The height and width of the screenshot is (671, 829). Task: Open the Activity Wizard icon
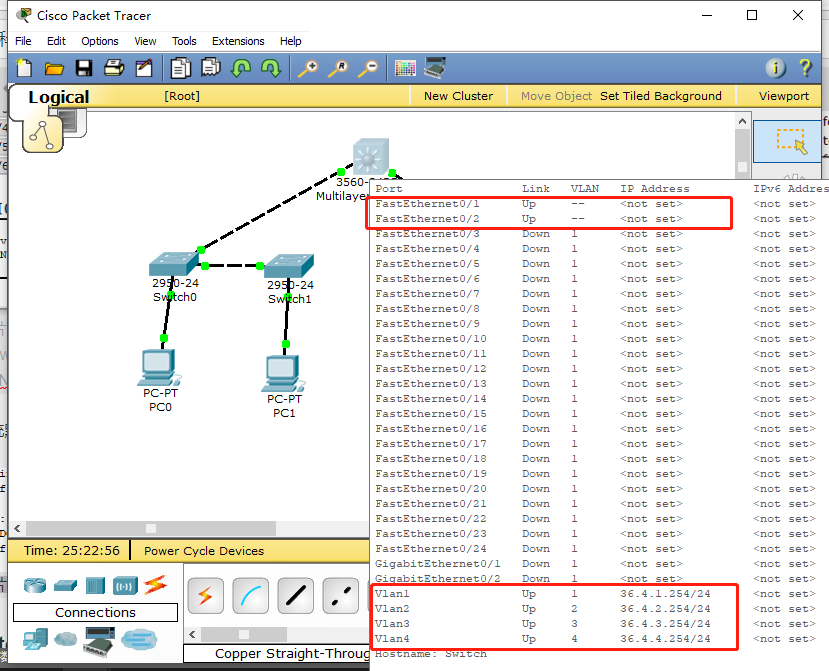[x=144, y=68]
